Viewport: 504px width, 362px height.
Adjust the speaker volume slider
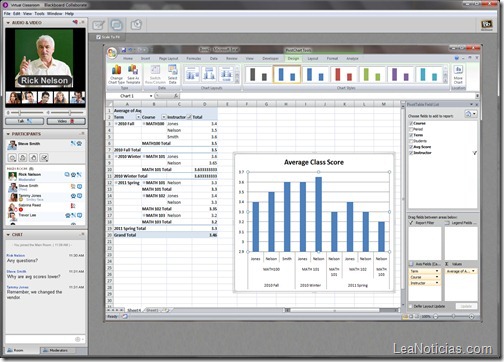70,113
